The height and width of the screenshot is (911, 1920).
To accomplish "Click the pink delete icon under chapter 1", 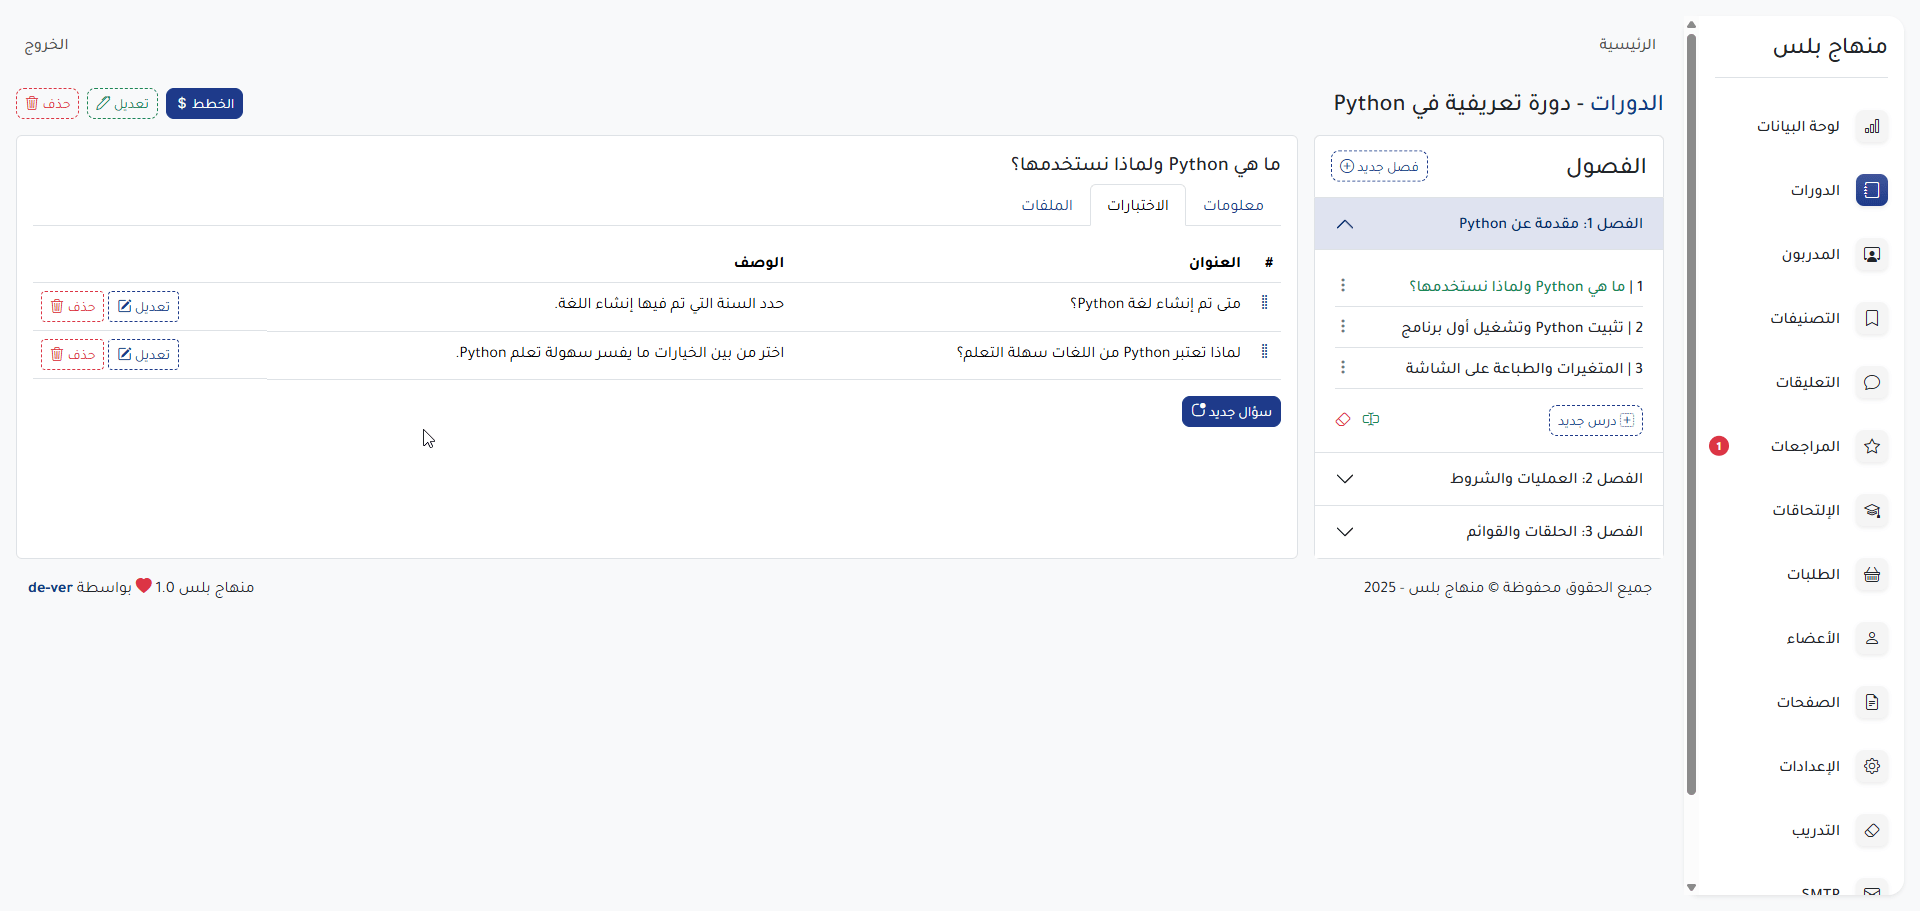I will [x=1343, y=420].
